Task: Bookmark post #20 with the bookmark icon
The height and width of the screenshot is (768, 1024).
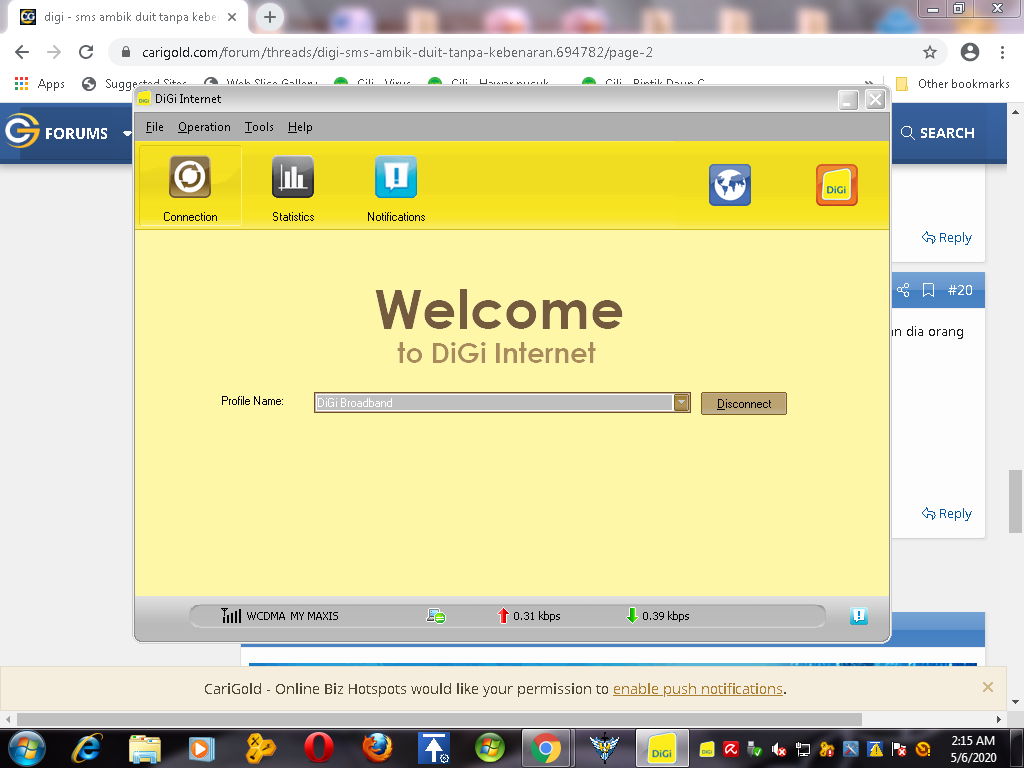Action: 928,290
